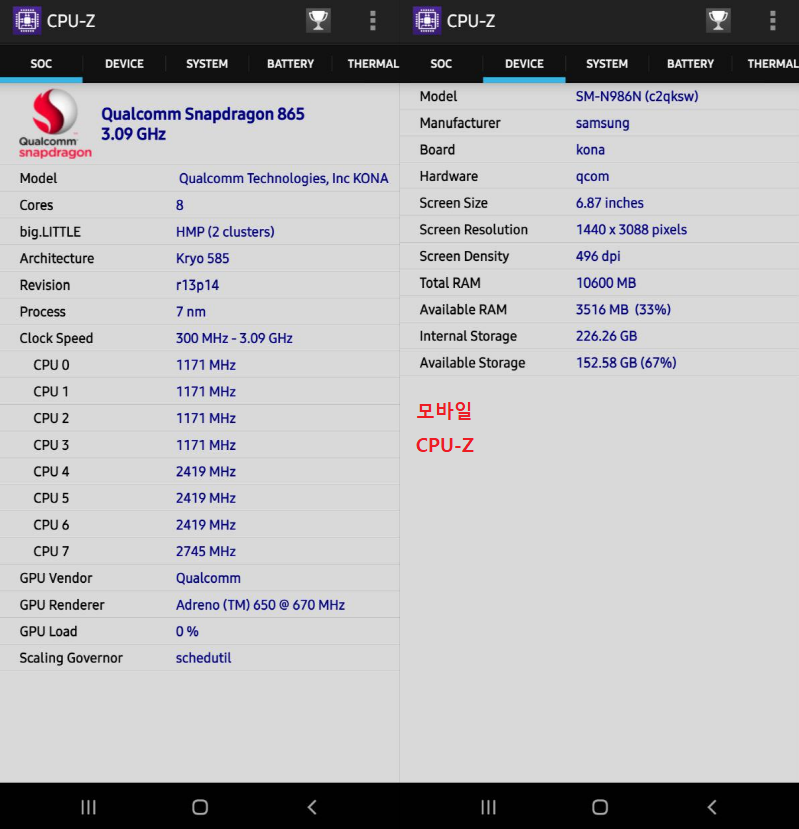The height and width of the screenshot is (829, 799).
Task: Tap the Screen Size value 6.87 inches
Action: pyautogui.click(x=610, y=203)
